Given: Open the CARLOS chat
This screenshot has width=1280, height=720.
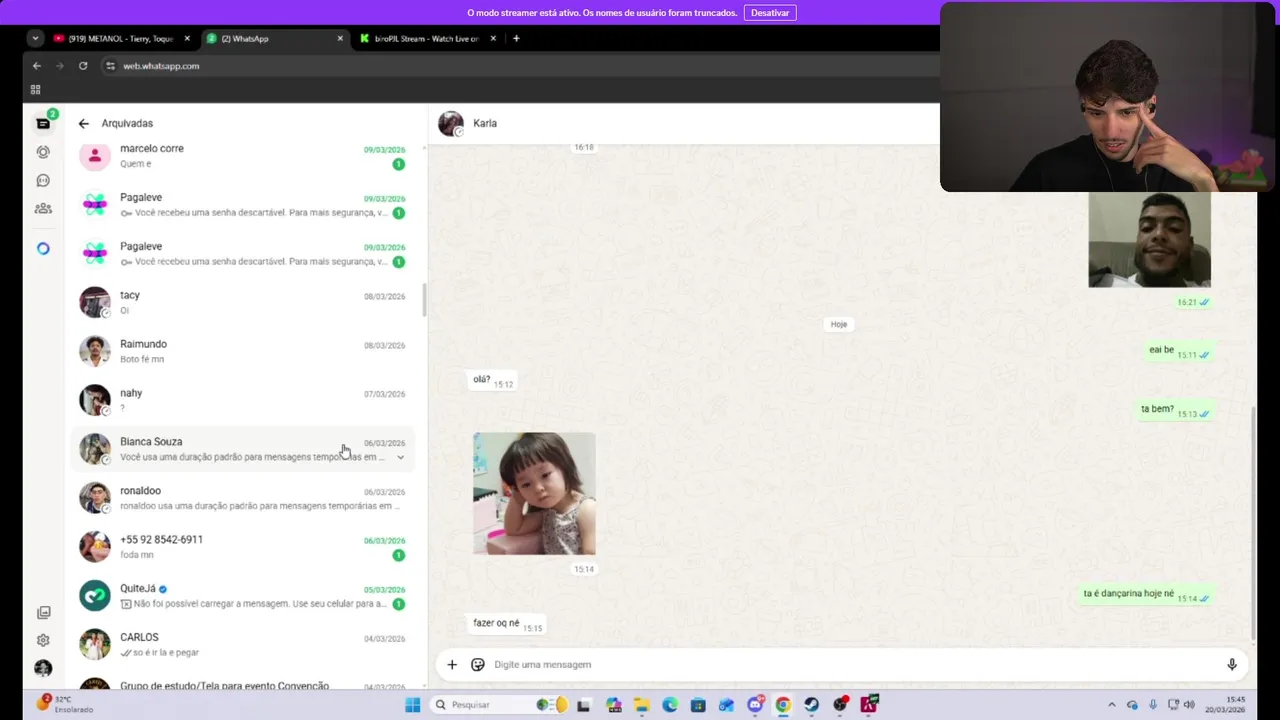Looking at the screenshot, I should [x=242, y=645].
